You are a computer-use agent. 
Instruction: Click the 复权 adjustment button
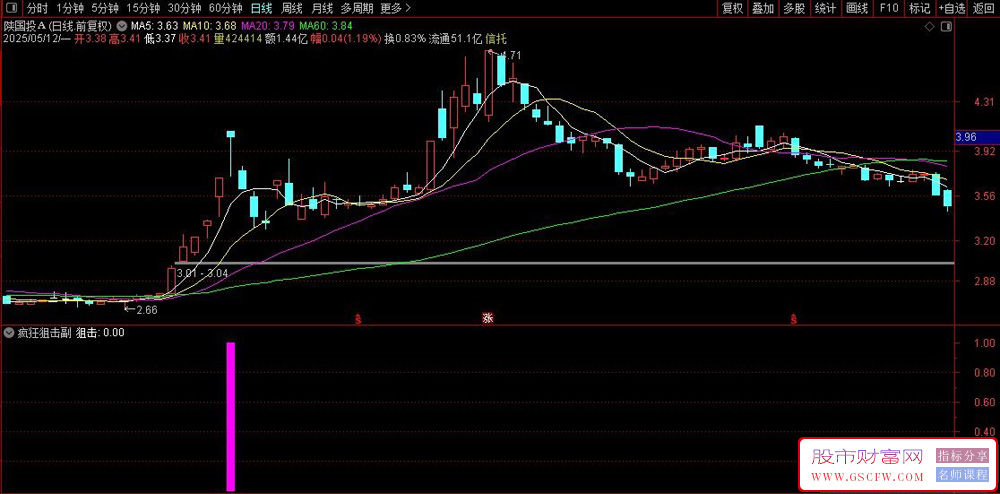[732, 8]
